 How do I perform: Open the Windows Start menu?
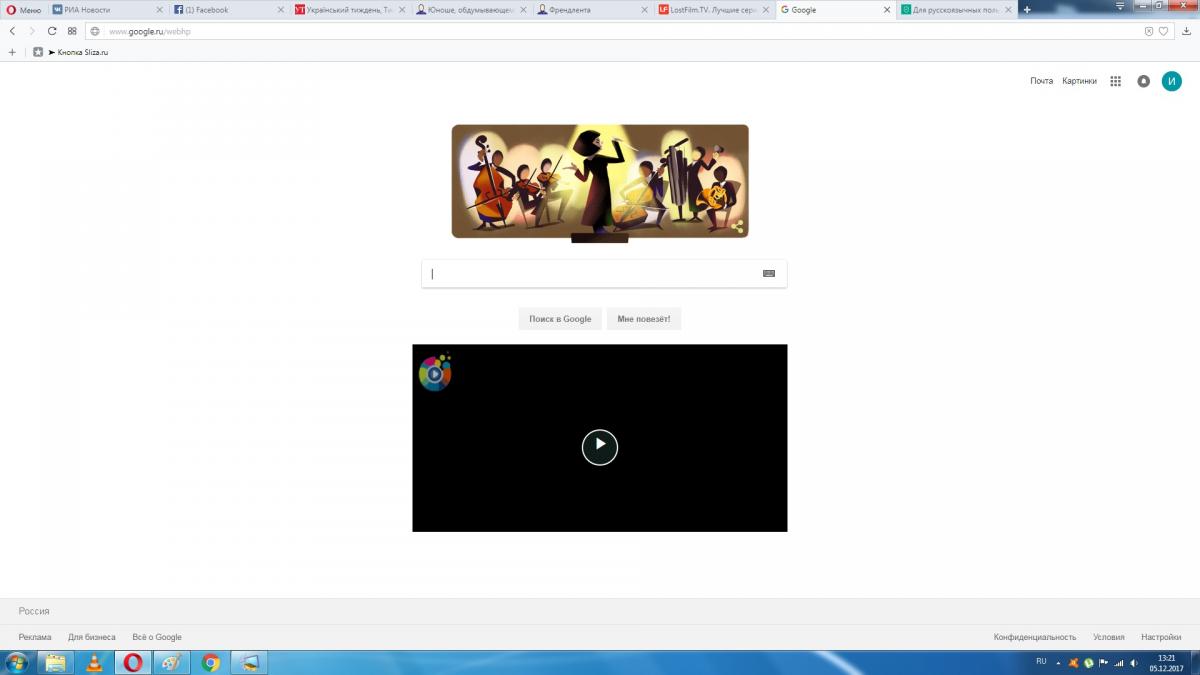[x=17, y=662]
